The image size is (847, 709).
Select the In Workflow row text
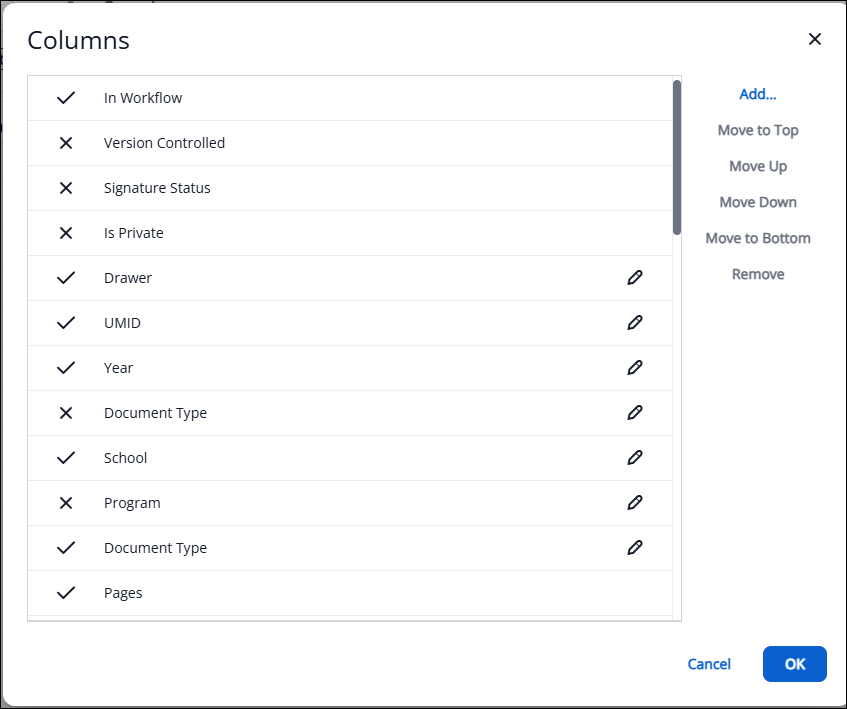(143, 98)
